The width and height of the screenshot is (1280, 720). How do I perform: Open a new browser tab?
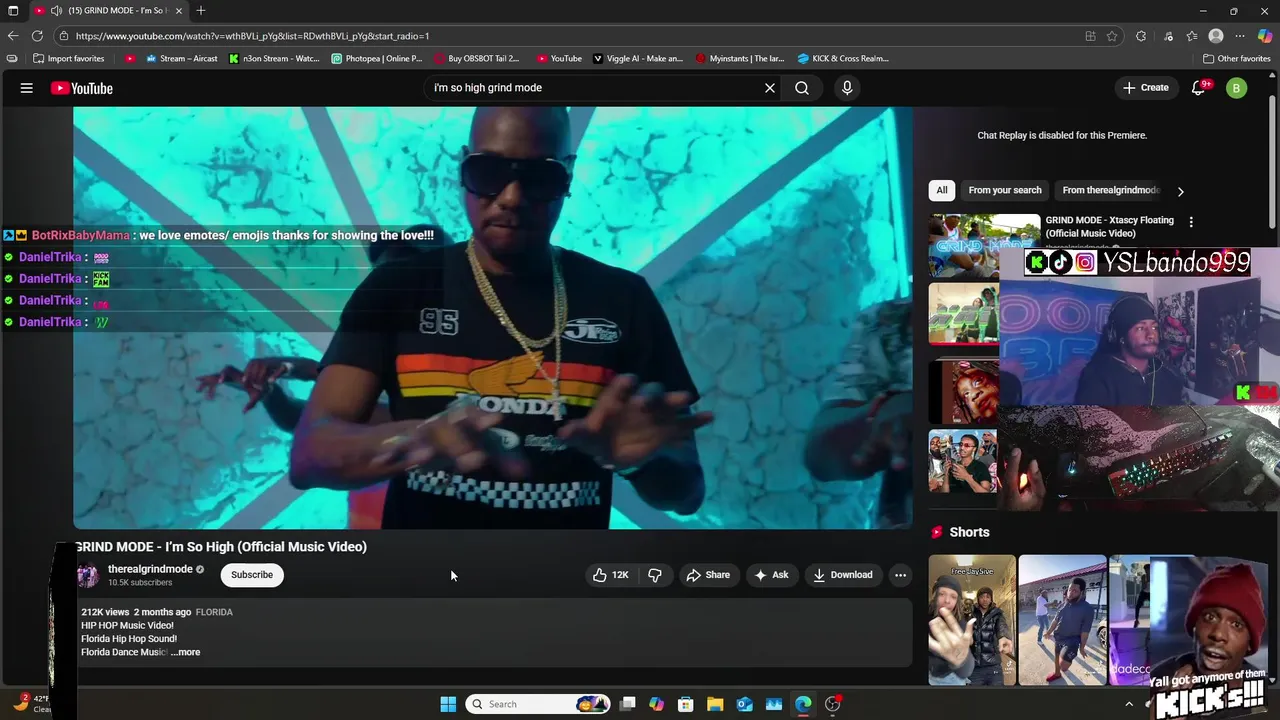coord(201,11)
